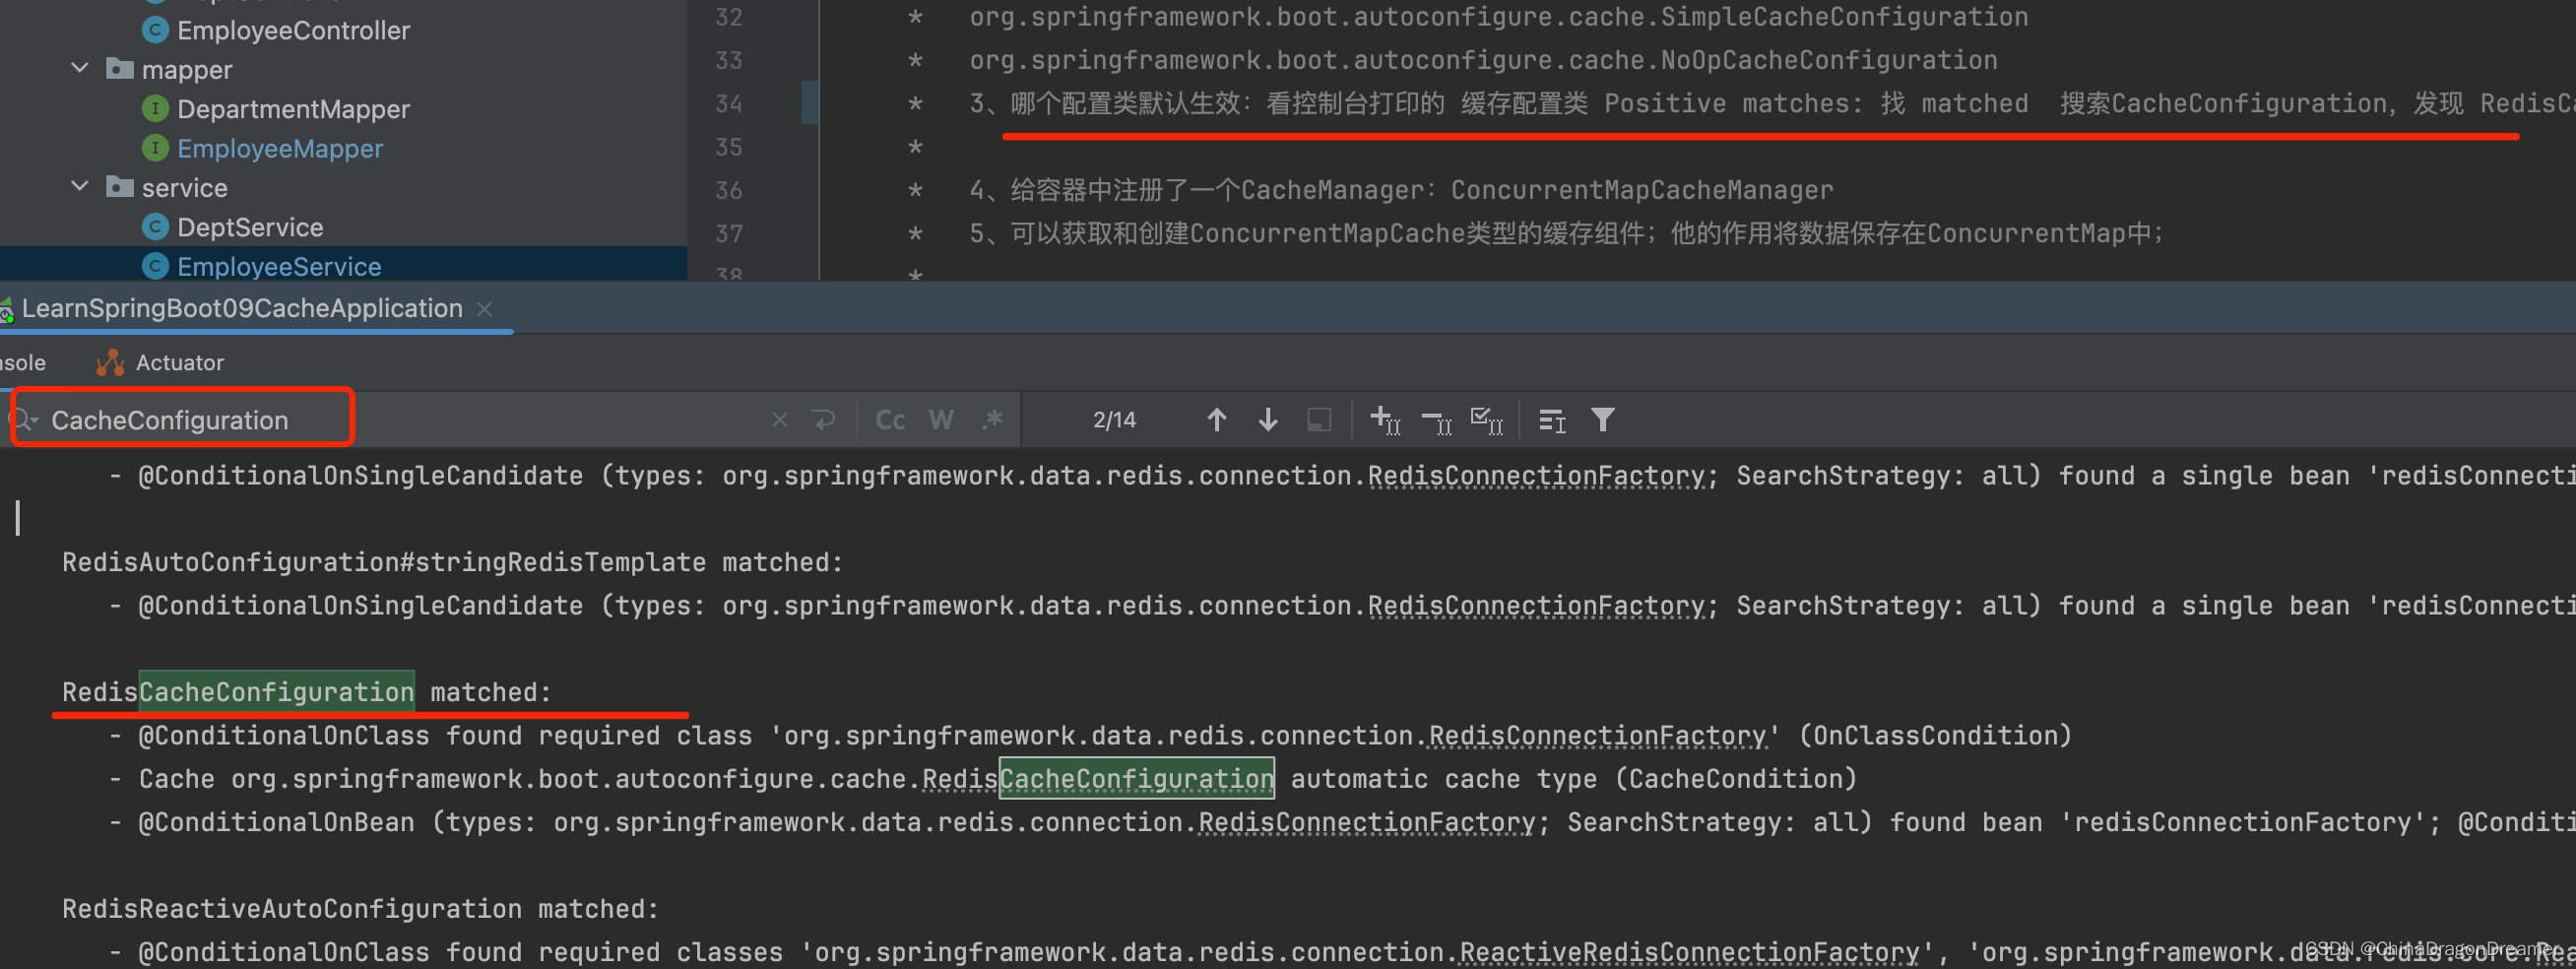Click line number 34 in gutter
2576x969 pixels.
tap(729, 104)
